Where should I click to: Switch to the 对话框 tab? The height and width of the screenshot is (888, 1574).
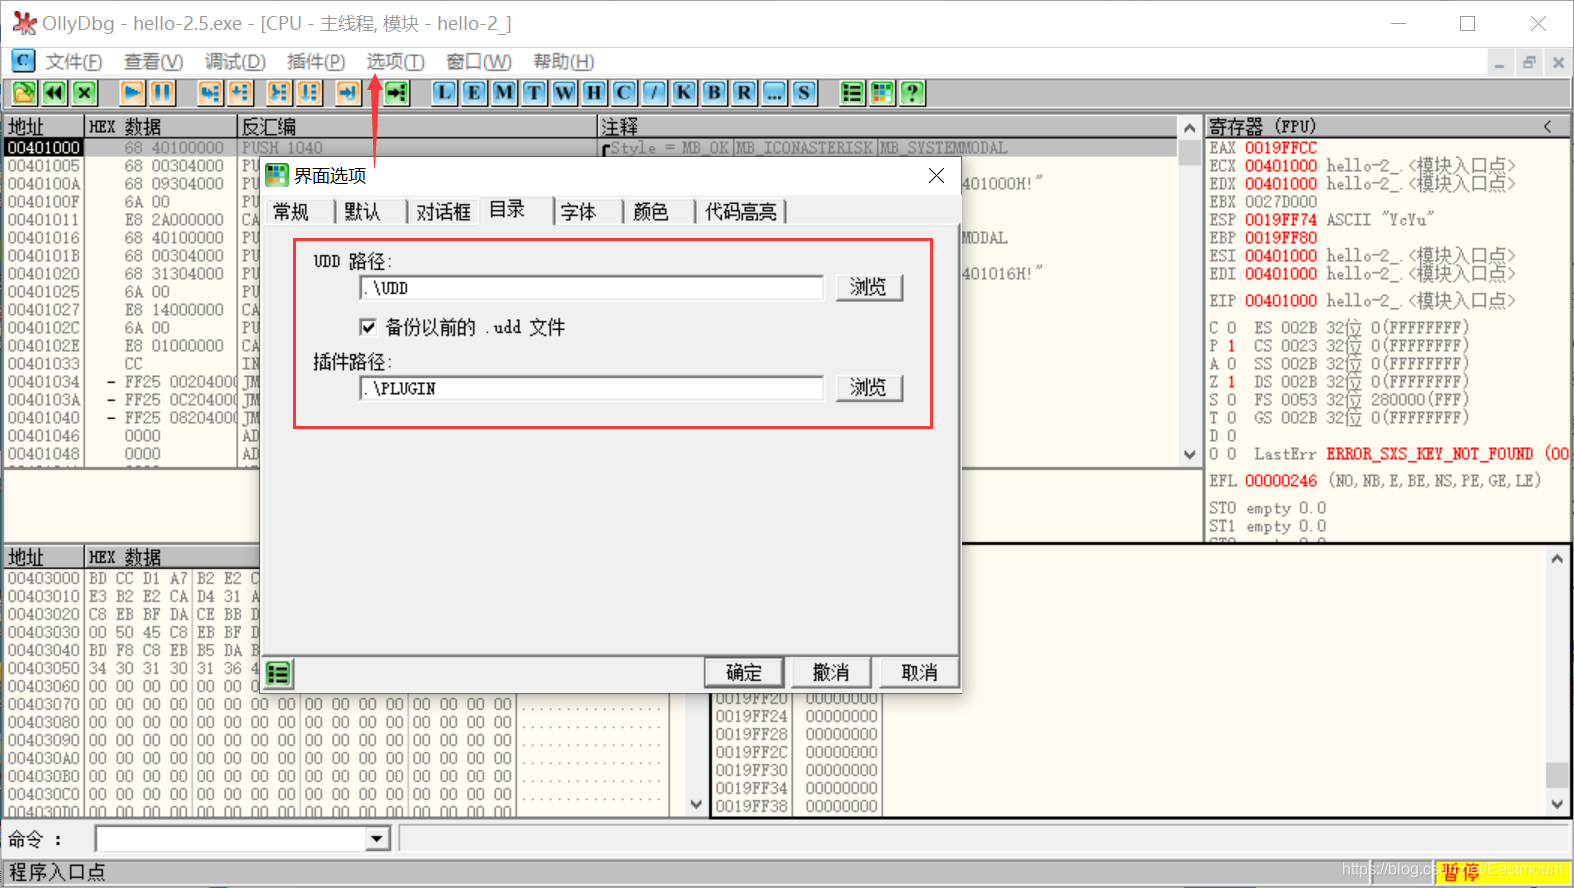coord(443,212)
